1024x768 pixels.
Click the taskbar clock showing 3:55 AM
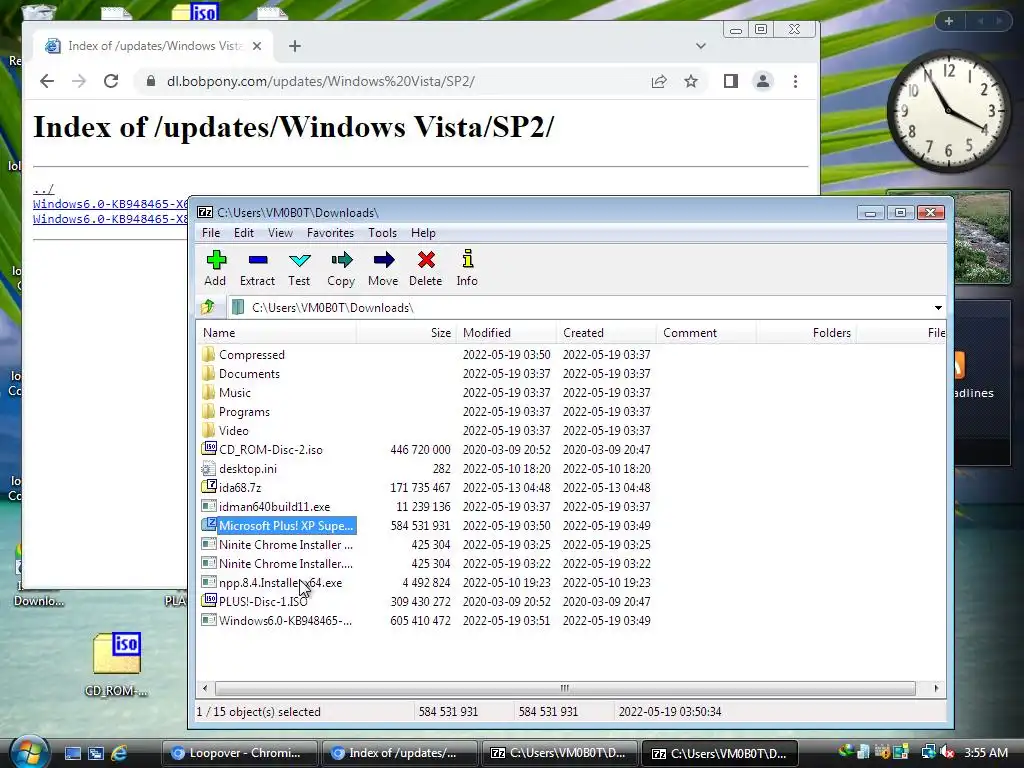(985, 753)
